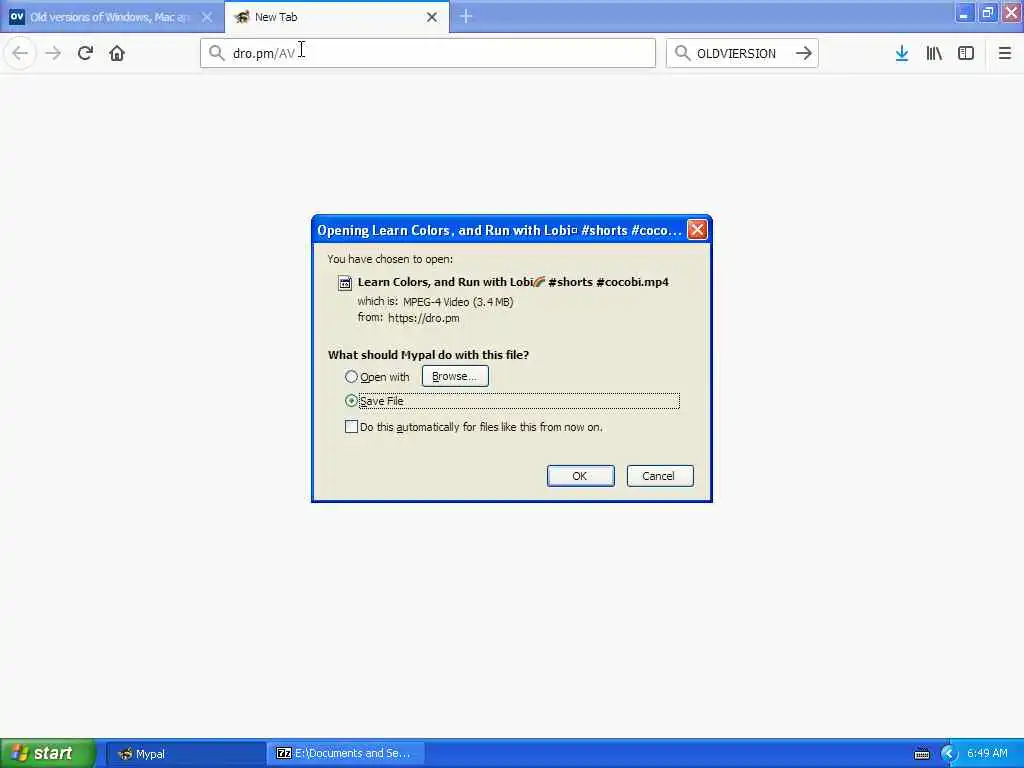Minimize the Mypal browser window
Viewport: 1024px width, 768px height.
[x=964, y=13]
